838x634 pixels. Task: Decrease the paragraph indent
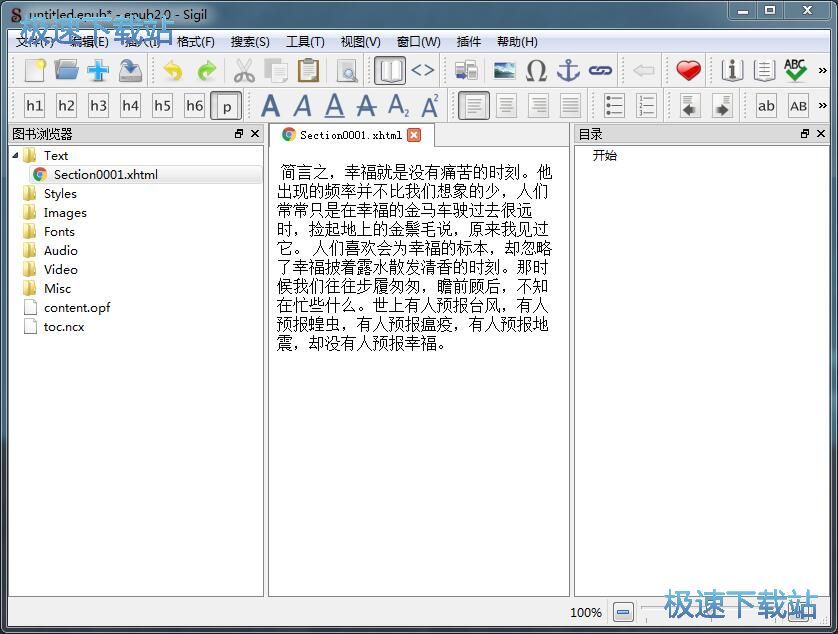pos(690,106)
